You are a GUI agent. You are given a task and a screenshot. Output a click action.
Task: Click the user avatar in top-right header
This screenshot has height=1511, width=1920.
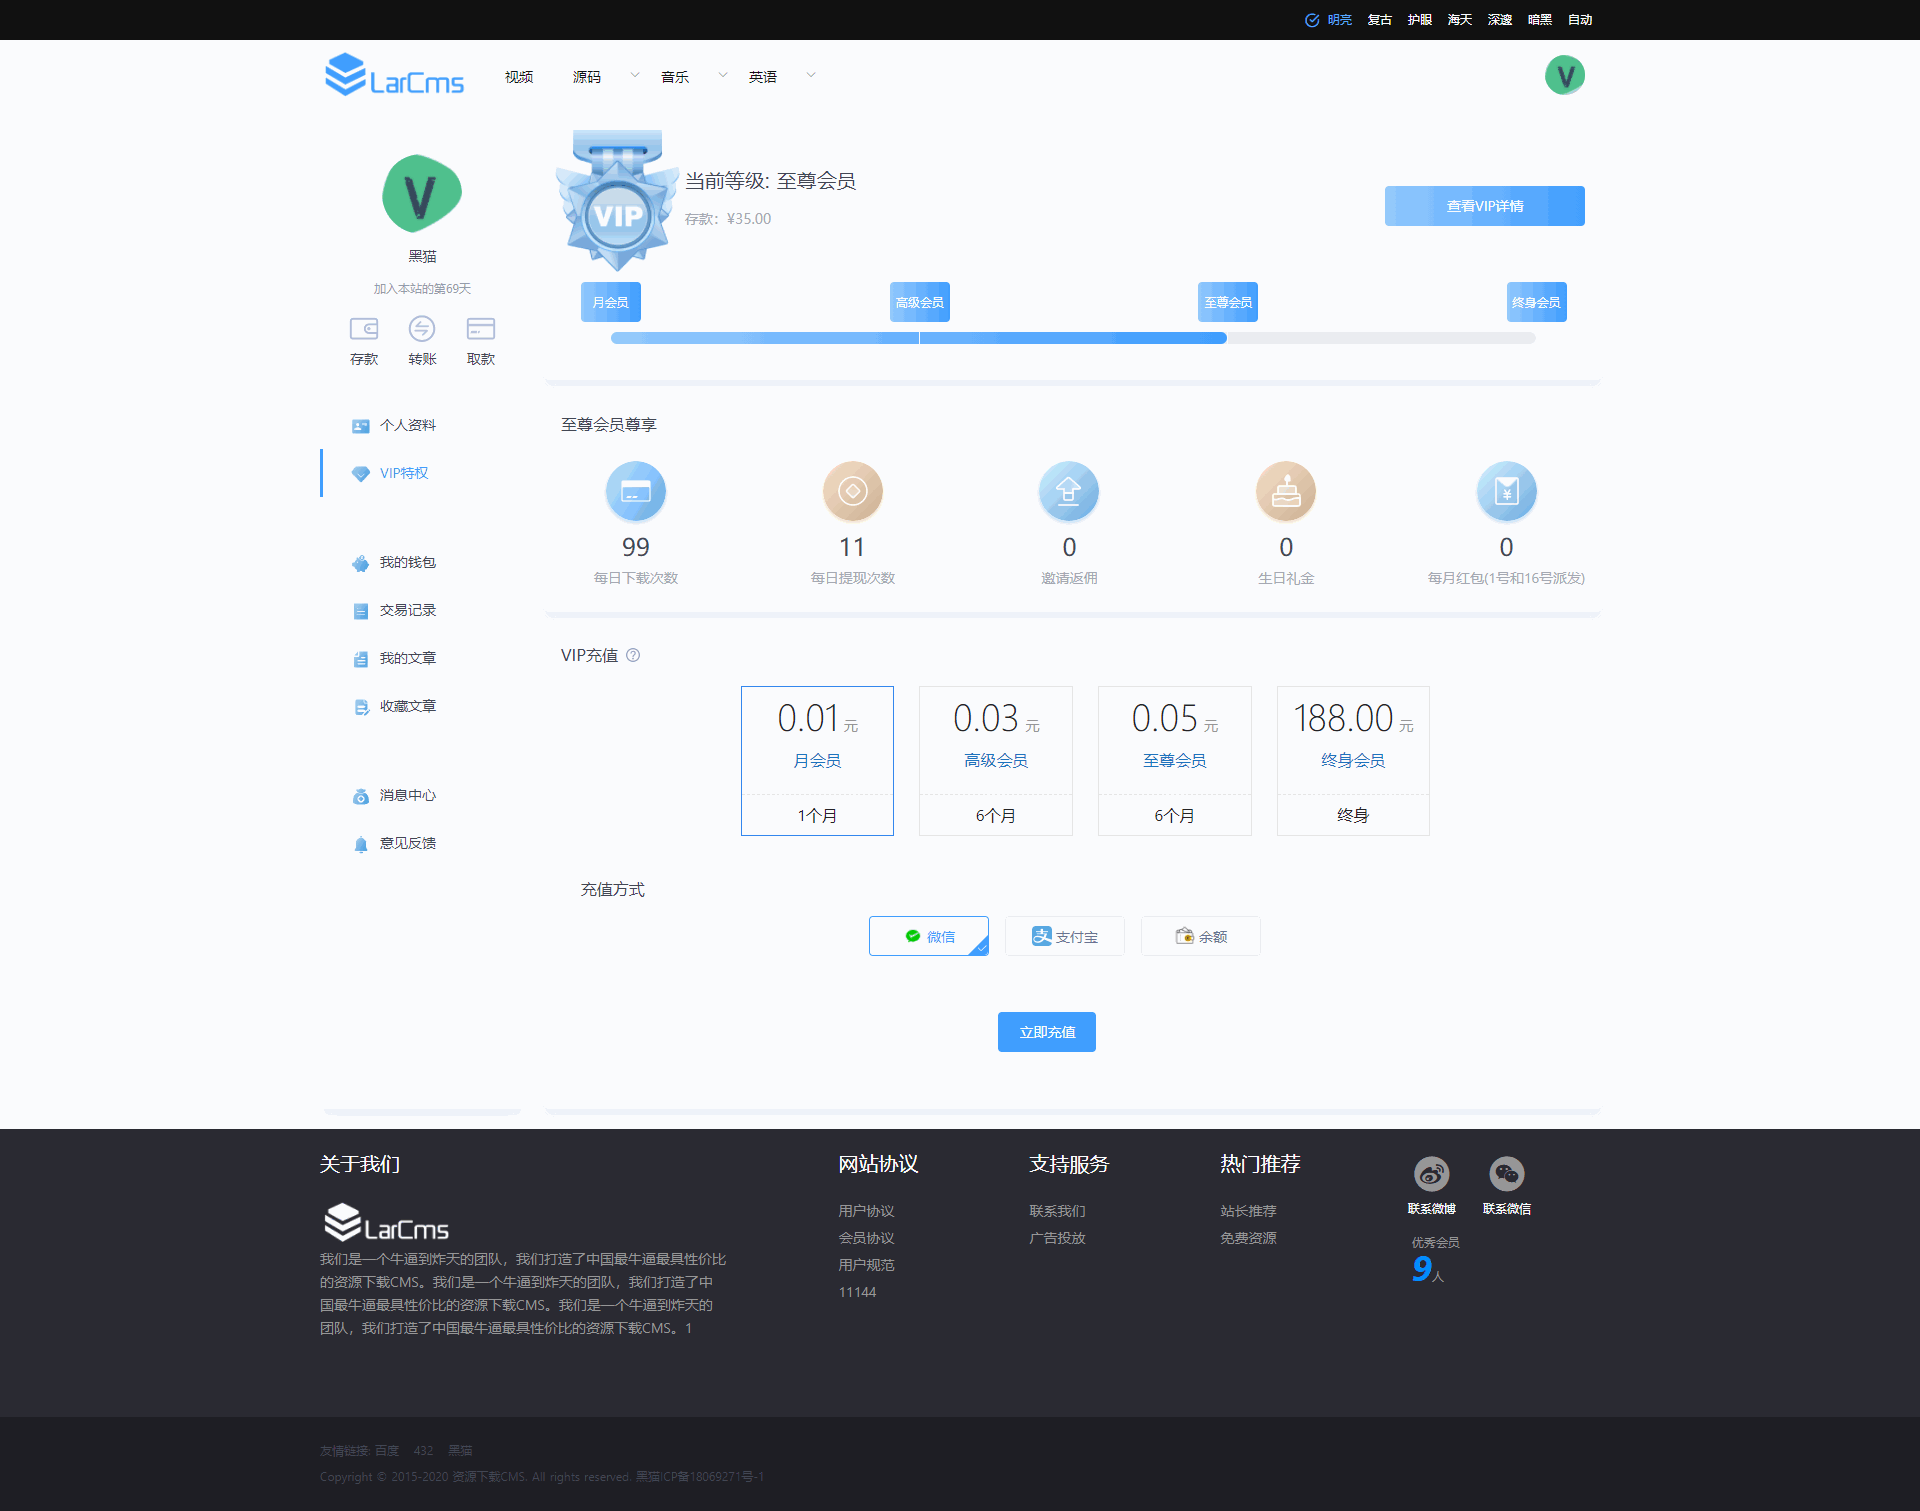point(1564,76)
